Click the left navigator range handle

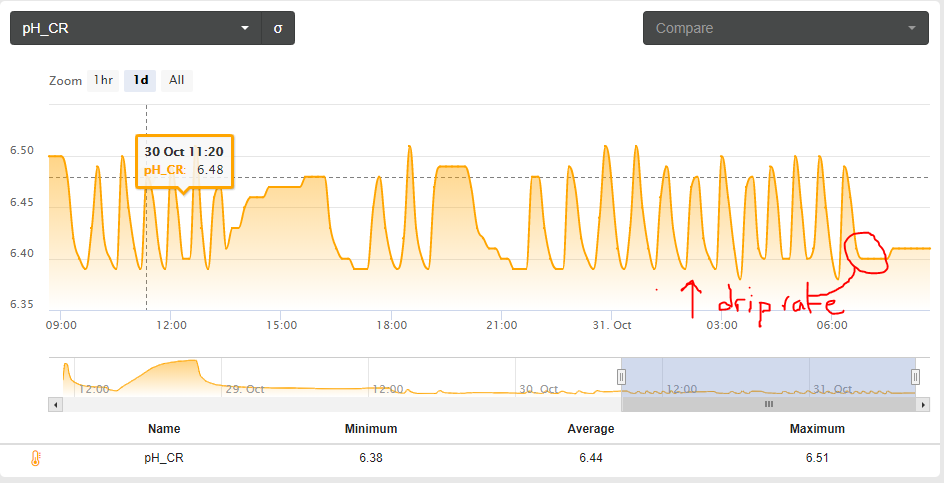[621, 377]
